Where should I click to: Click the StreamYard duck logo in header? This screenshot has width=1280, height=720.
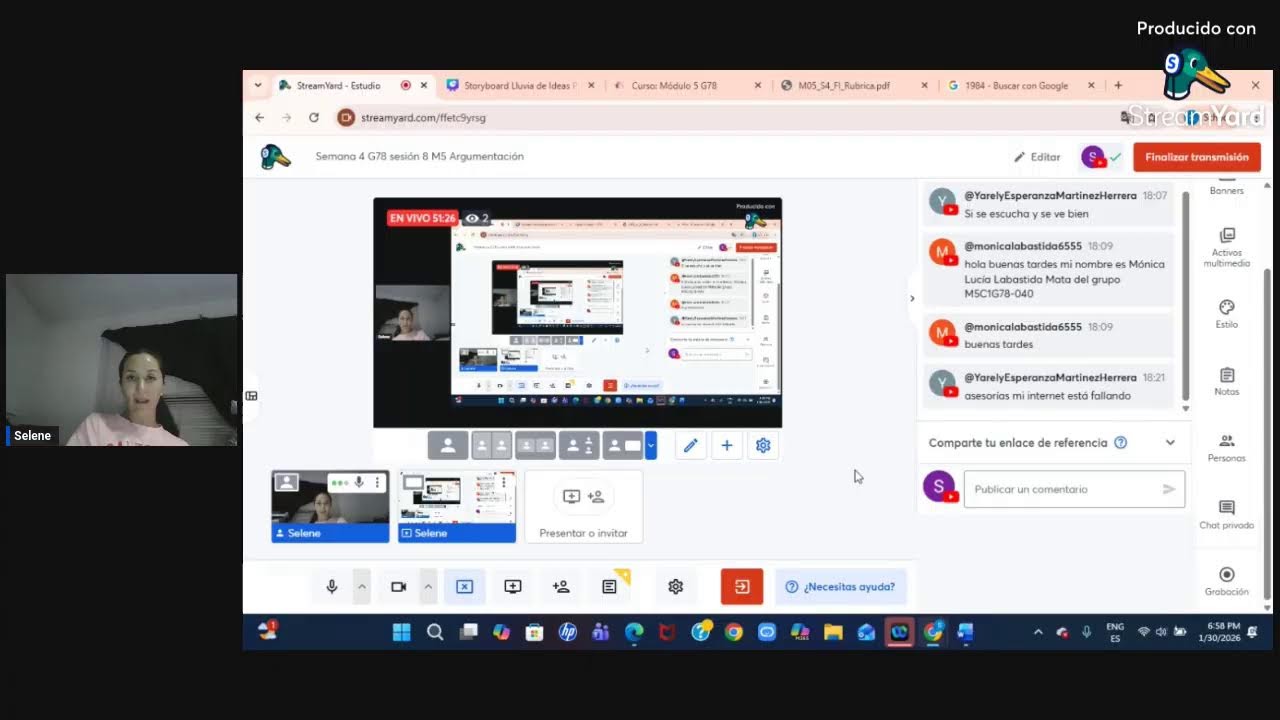pyautogui.click(x=275, y=157)
